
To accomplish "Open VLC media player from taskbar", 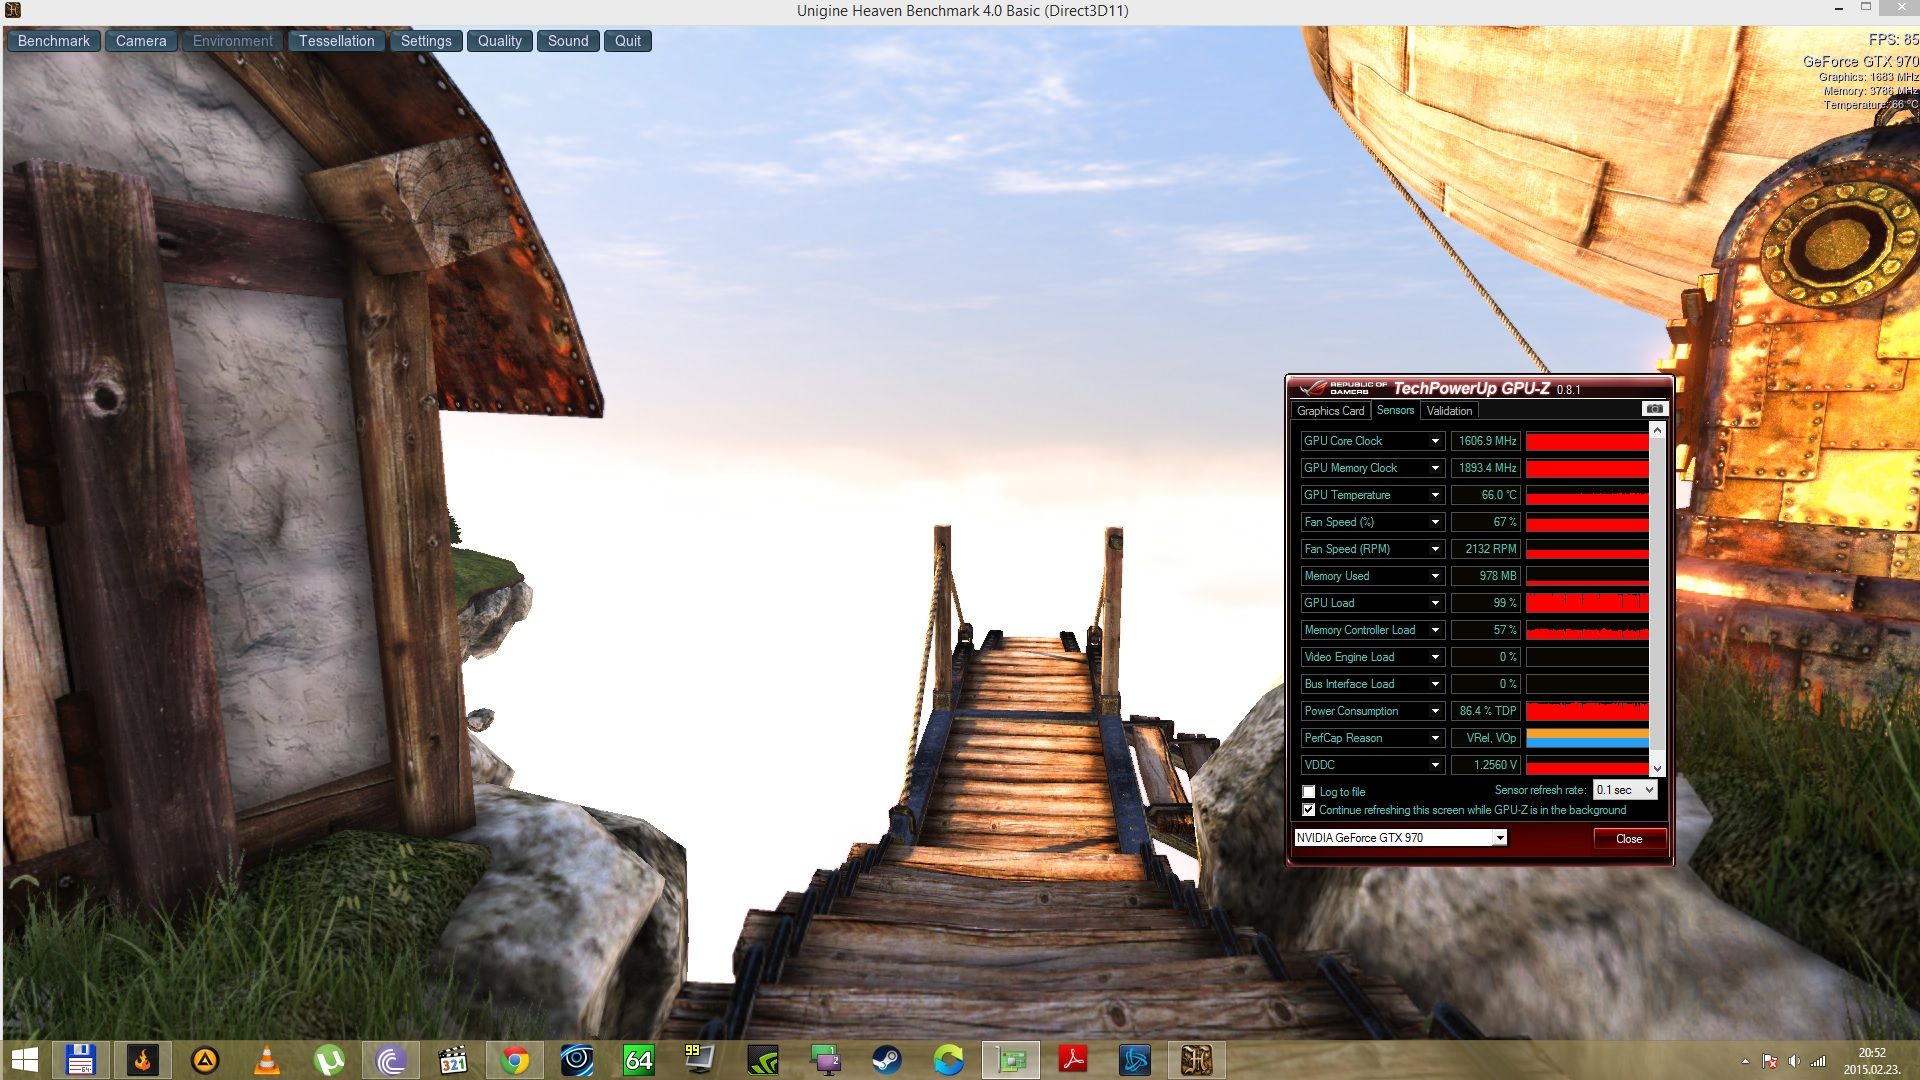I will click(x=267, y=1060).
